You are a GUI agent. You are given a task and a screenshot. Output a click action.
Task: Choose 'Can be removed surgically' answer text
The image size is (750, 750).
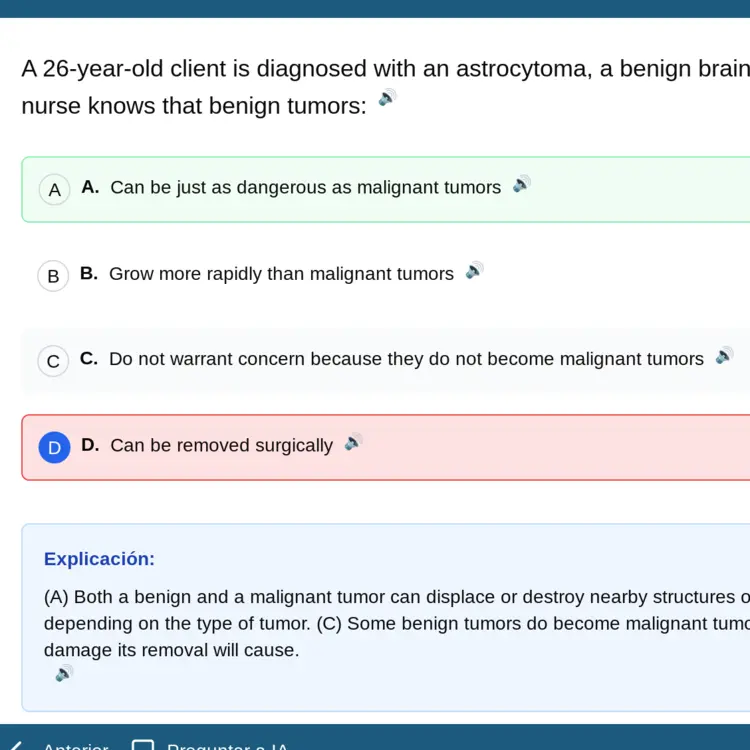tap(221, 446)
